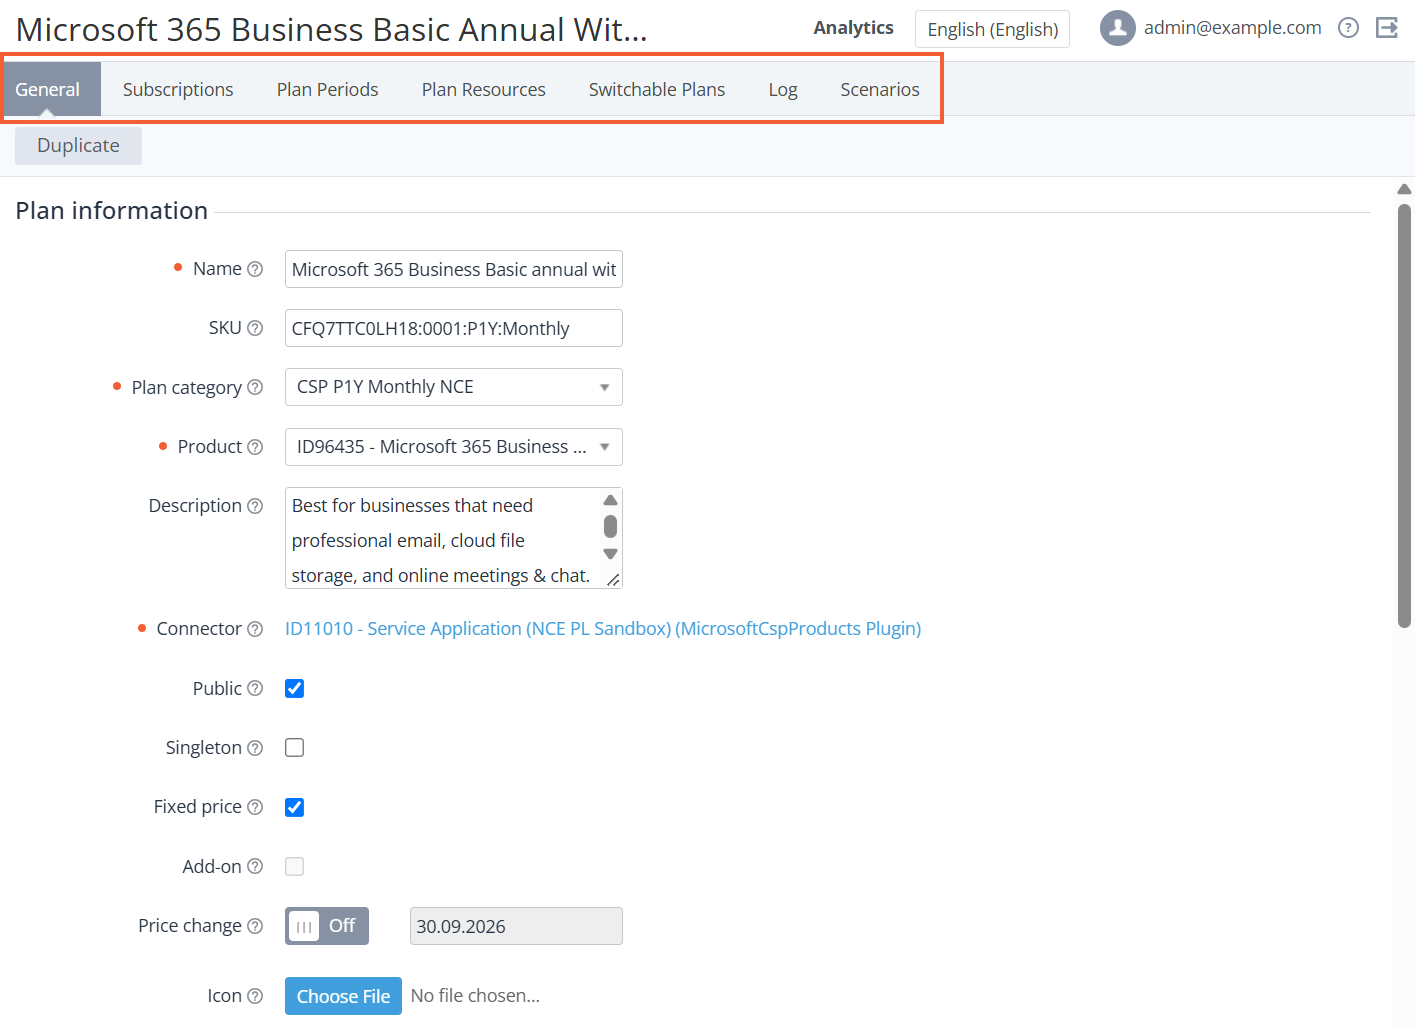Viewport: 1415px width, 1028px height.
Task: Click the help icon next to Public label
Action: coord(255,688)
